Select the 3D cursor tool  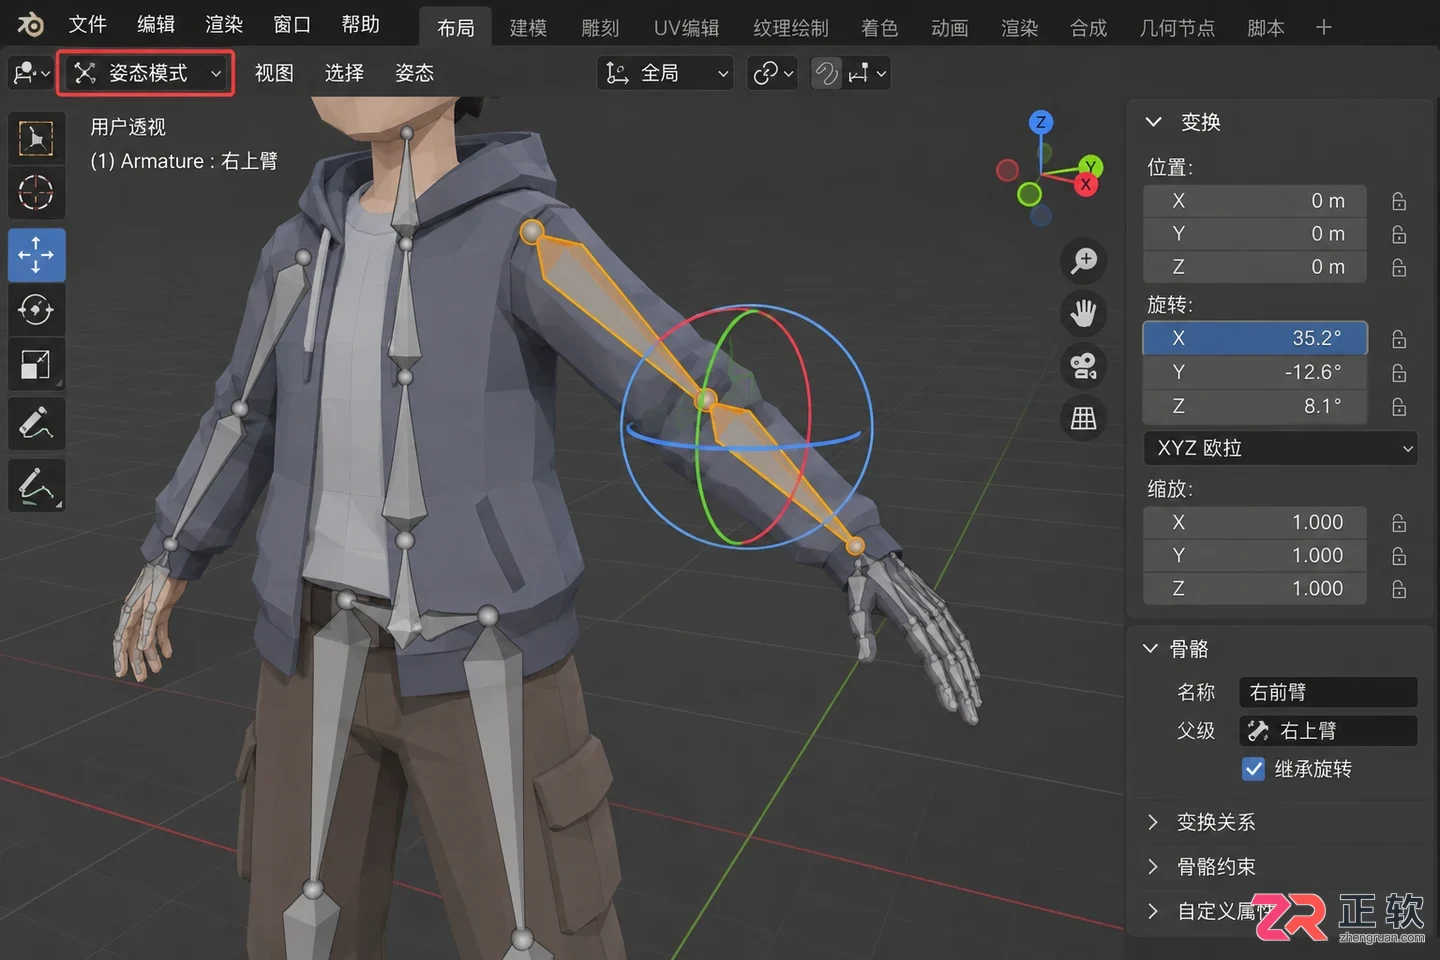36,192
